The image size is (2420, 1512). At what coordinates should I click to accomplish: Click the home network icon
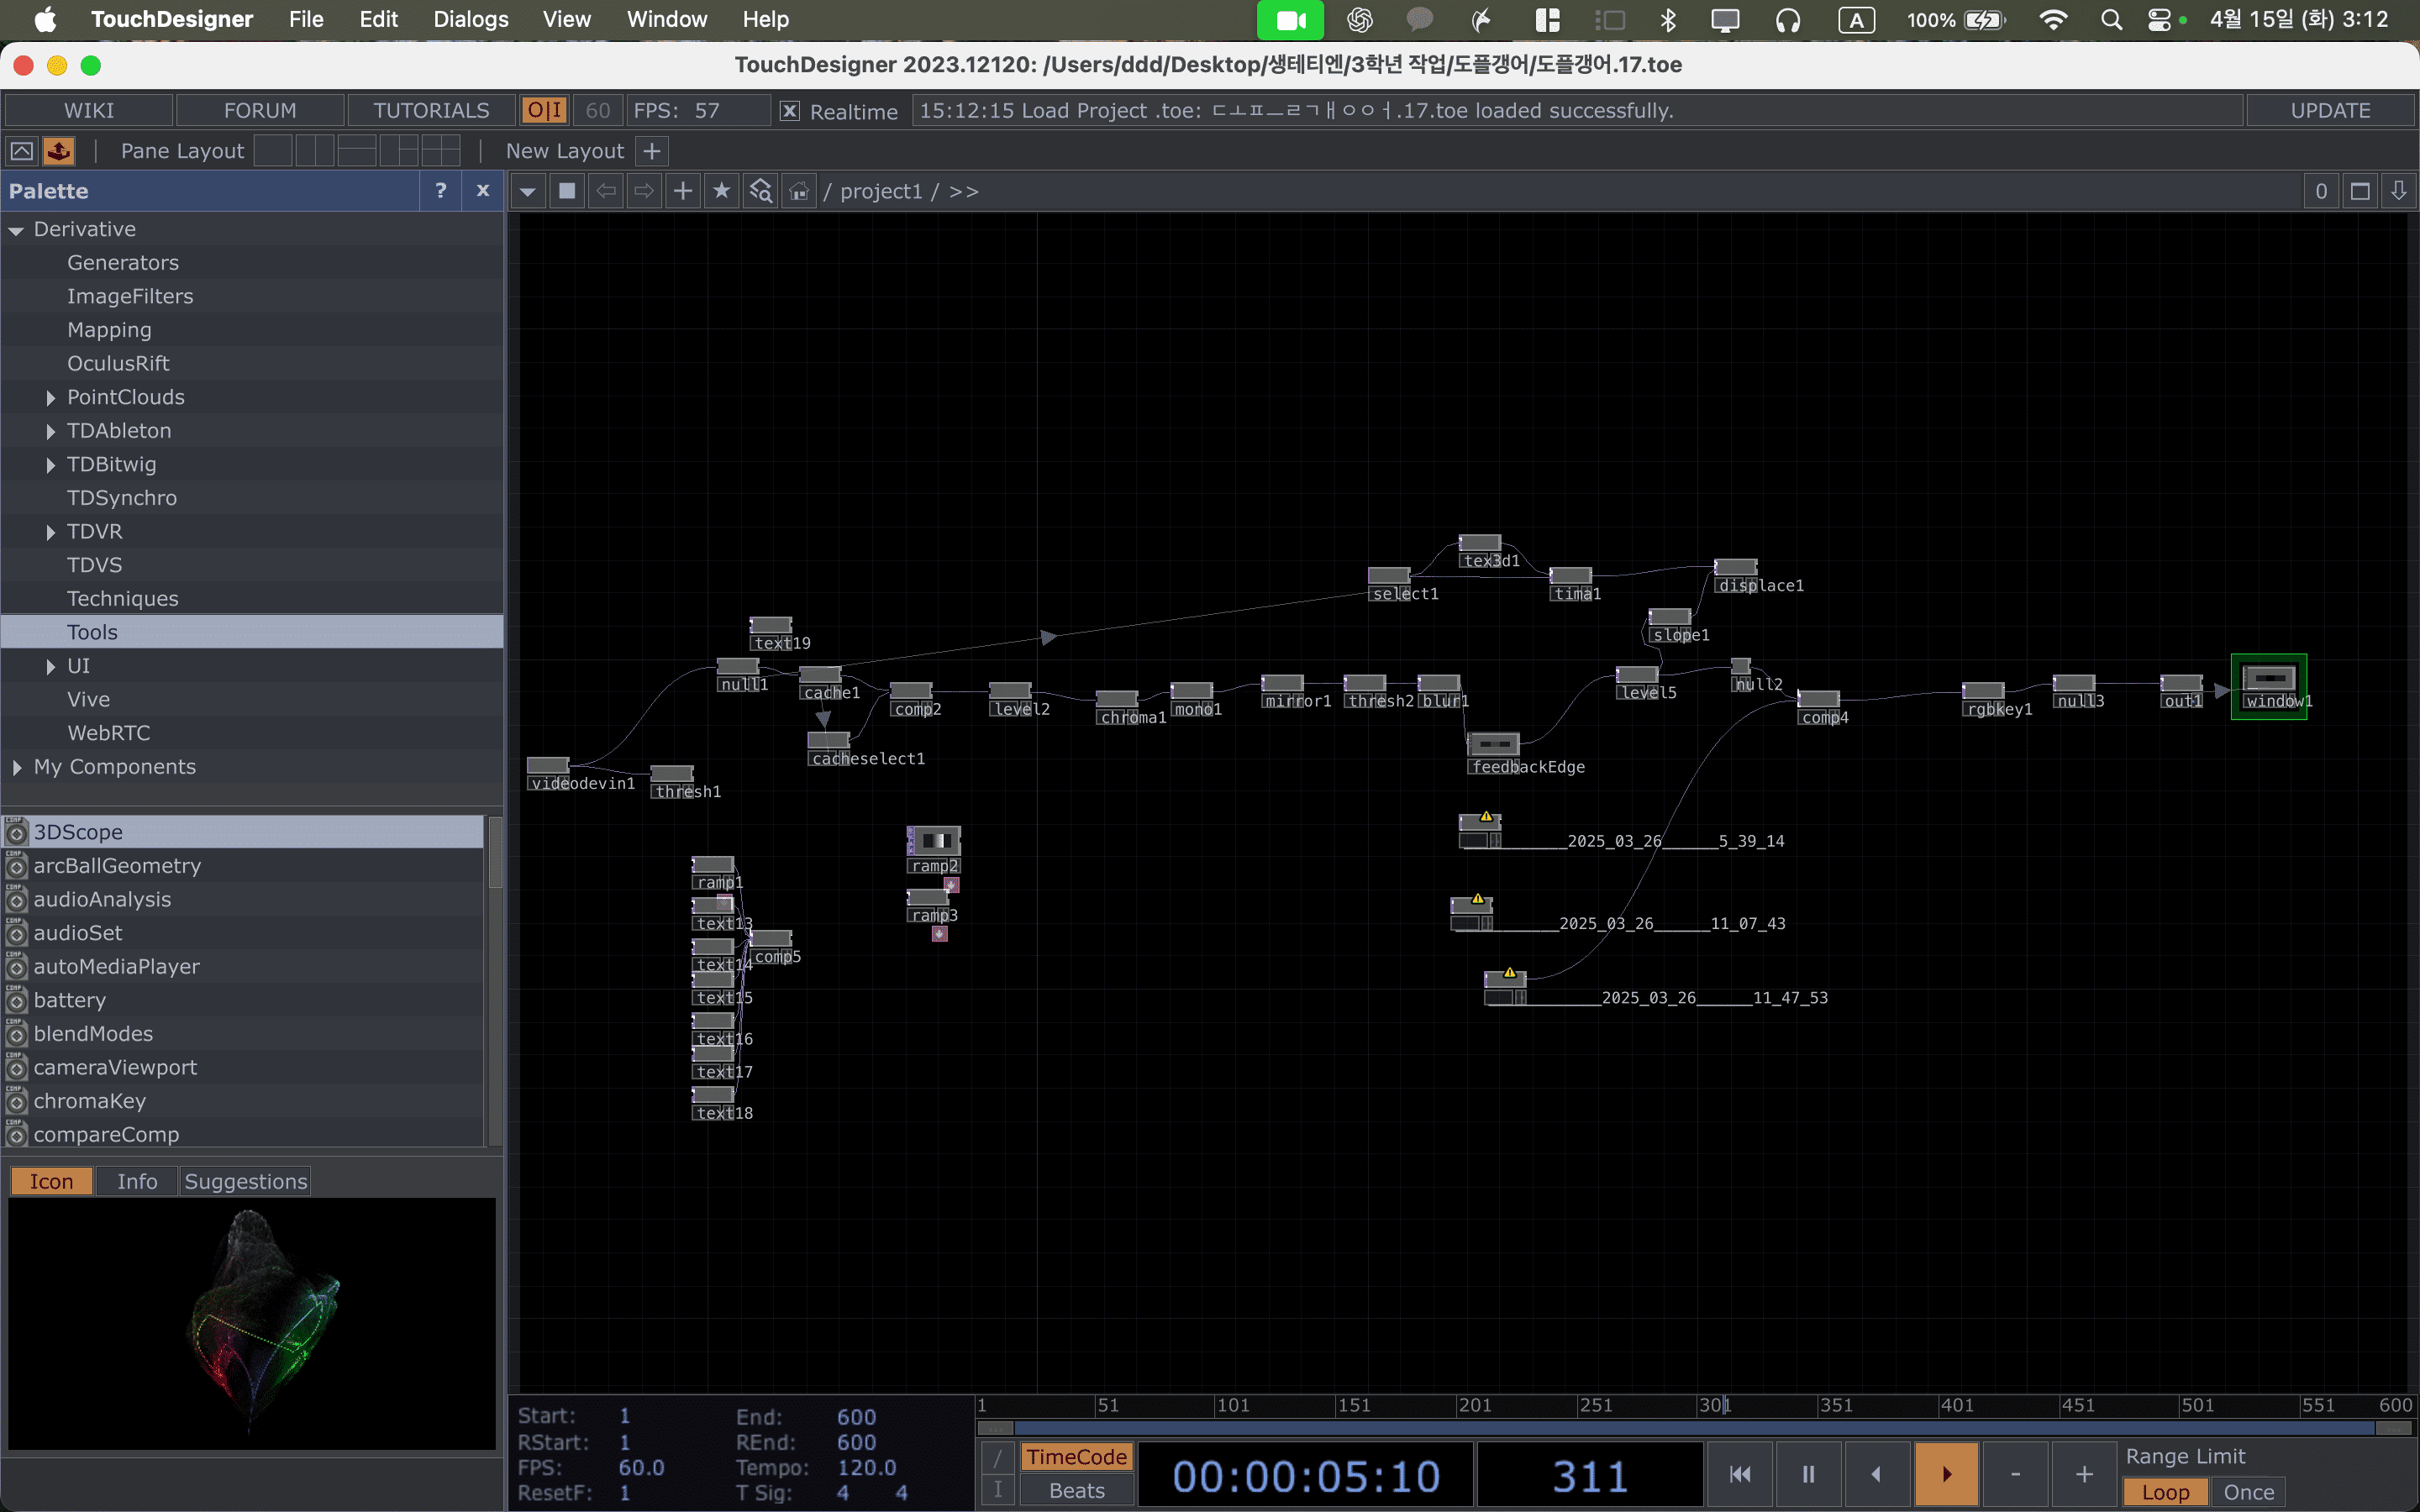click(x=798, y=191)
